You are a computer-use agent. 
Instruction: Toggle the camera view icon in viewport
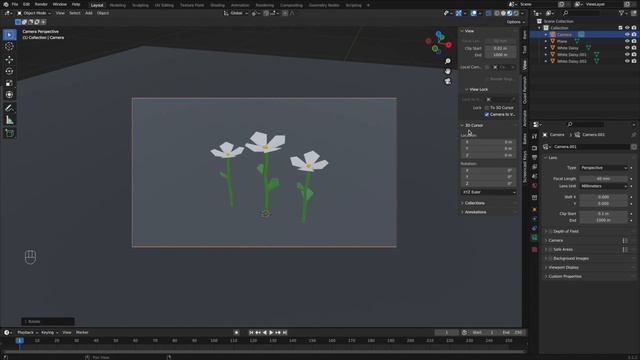pyautogui.click(x=448, y=82)
